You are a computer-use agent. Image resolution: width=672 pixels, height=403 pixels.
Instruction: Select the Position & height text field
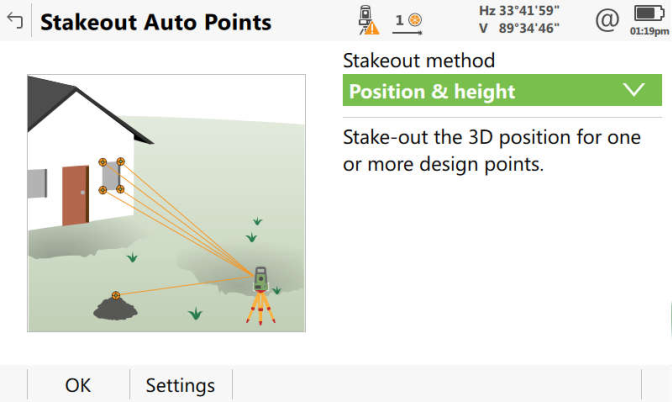[x=432, y=91]
